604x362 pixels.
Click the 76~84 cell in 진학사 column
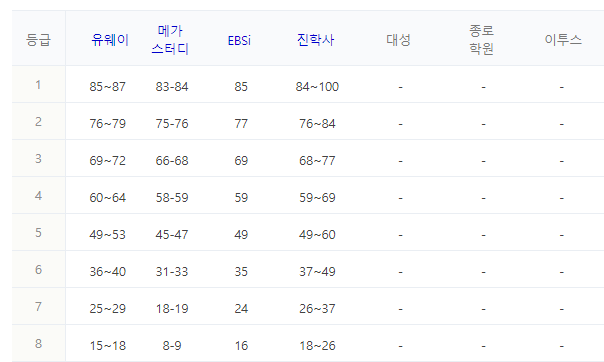[x=317, y=124]
